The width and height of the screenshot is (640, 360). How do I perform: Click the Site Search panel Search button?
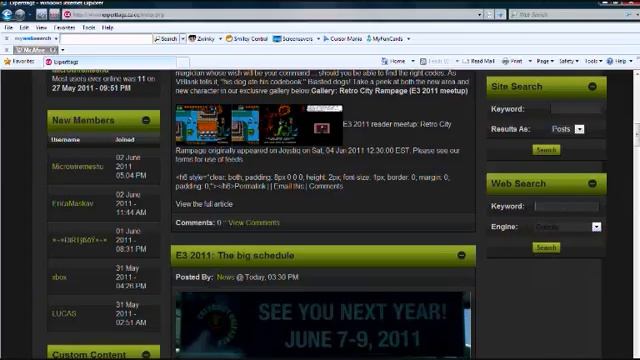(x=546, y=150)
